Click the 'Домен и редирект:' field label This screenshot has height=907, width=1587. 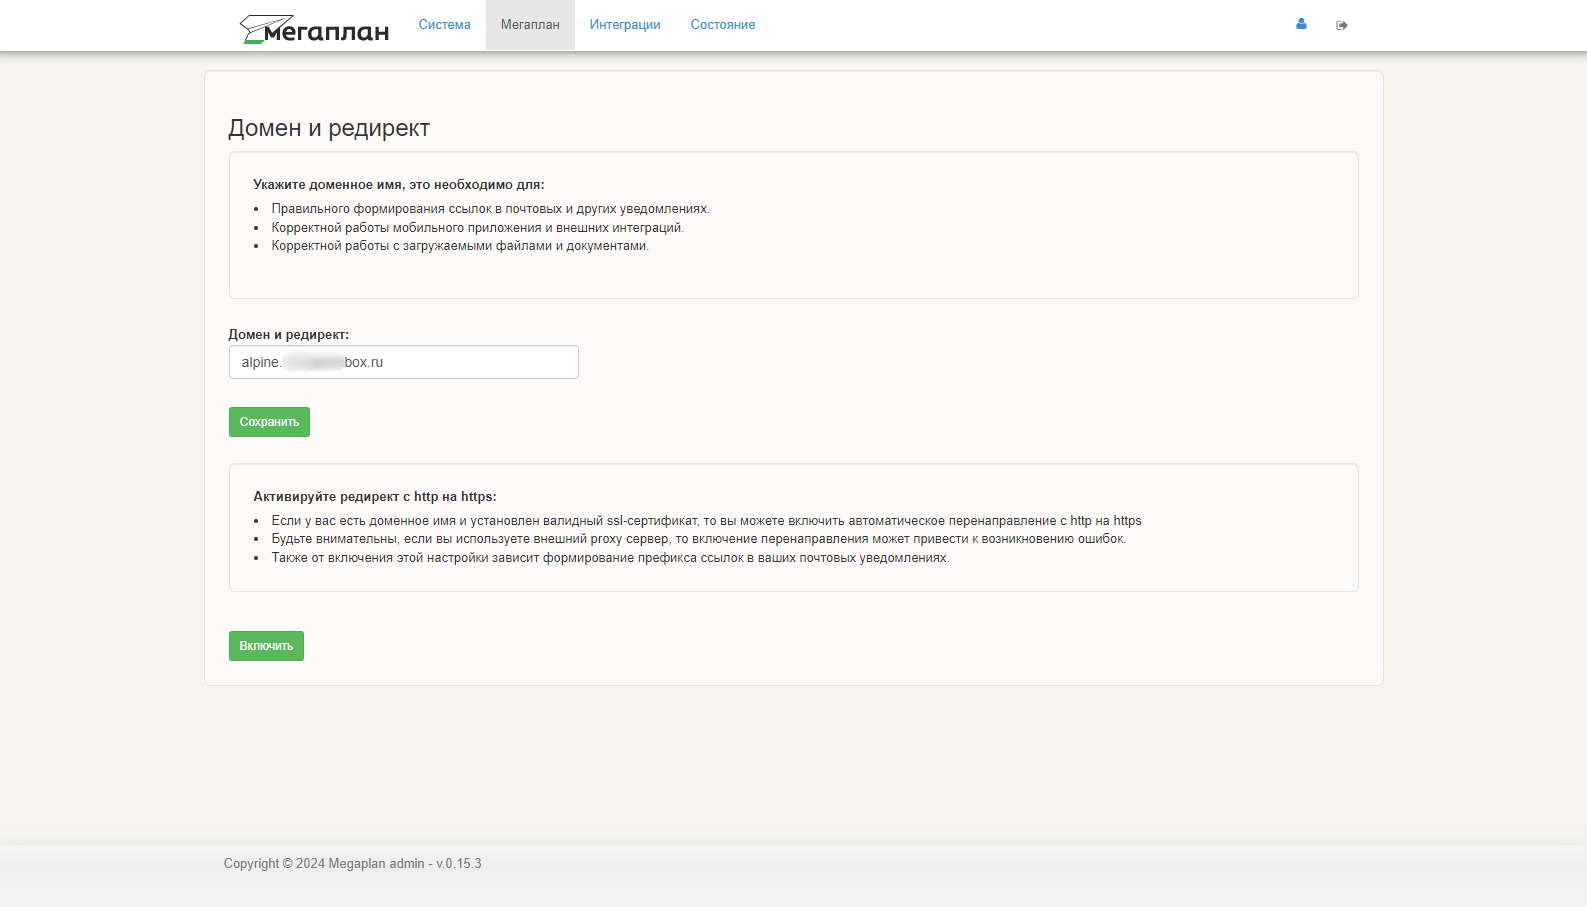[289, 335]
